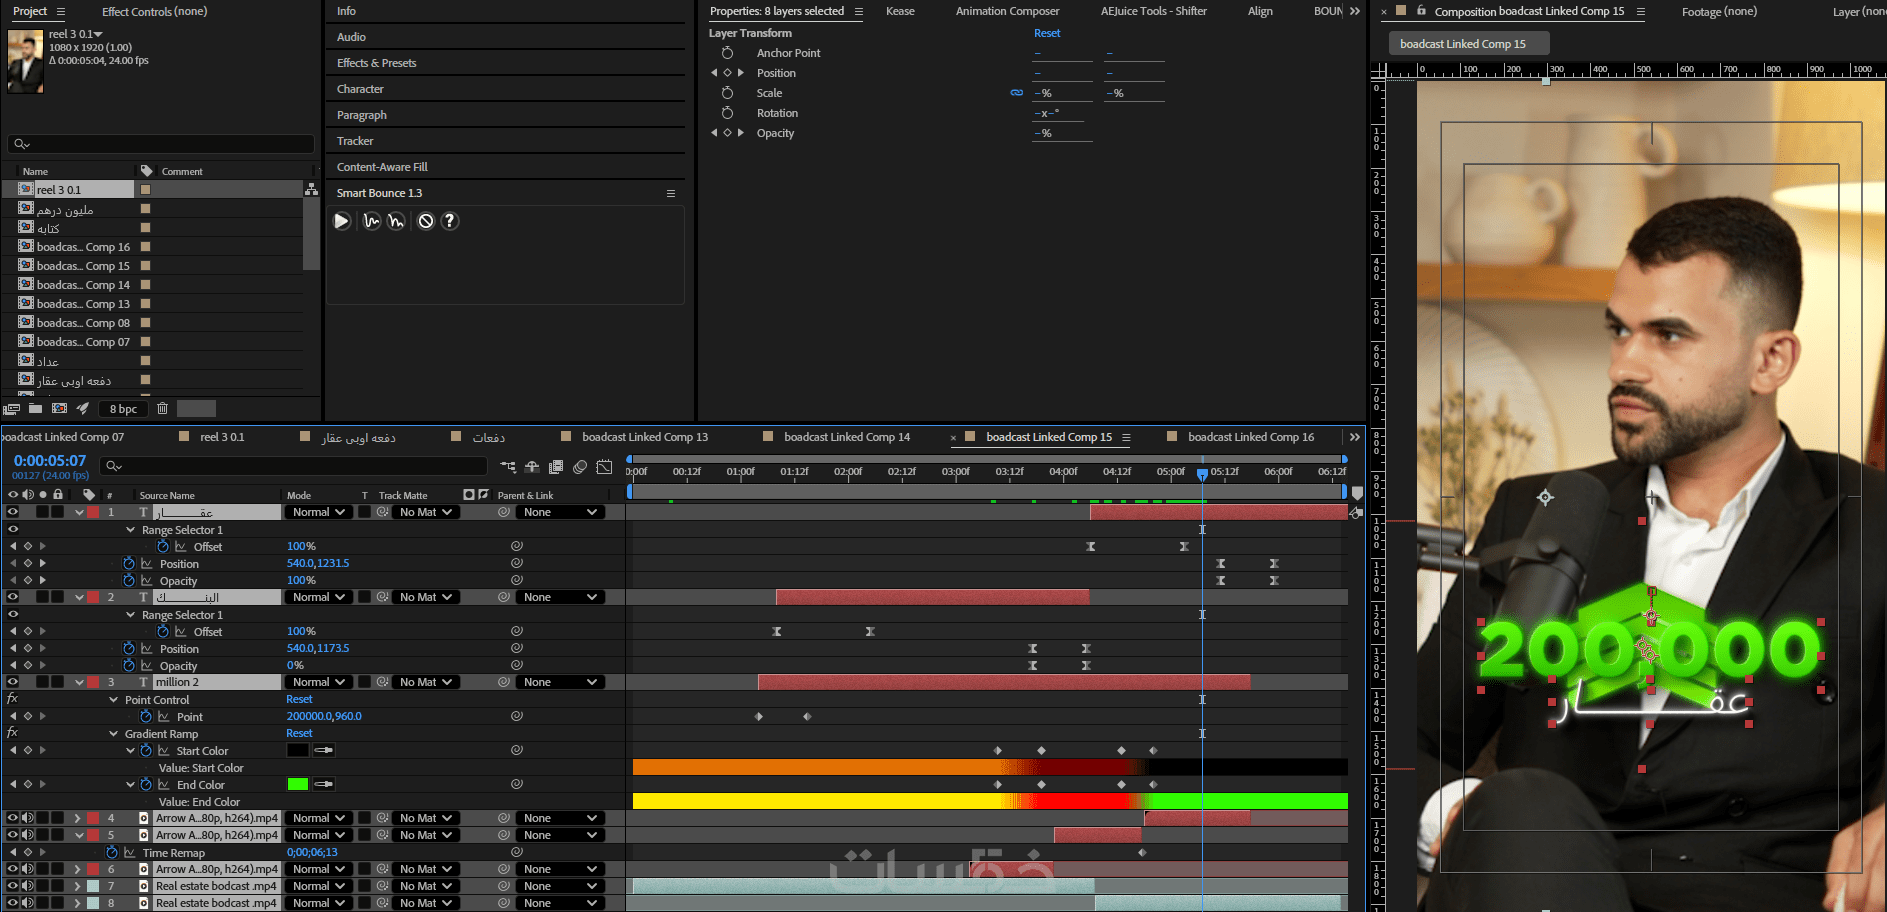The image size is (1887, 912).
Task: Collapse layer 1 Range Selector 1 group
Action: point(130,530)
